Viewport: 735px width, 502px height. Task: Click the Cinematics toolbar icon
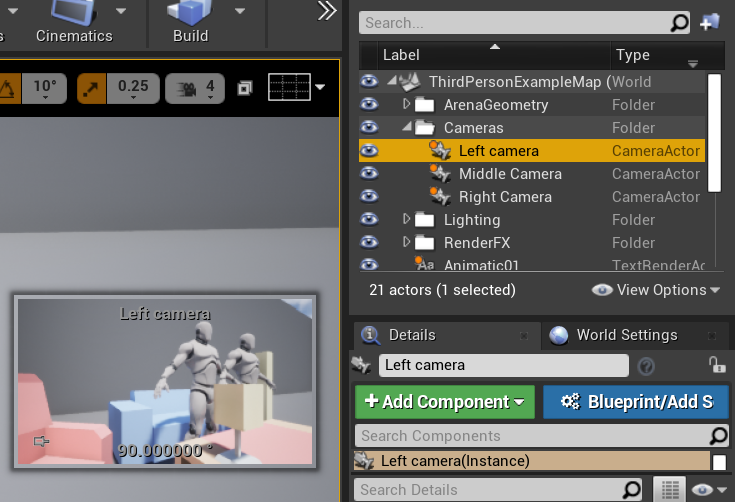tap(74, 14)
